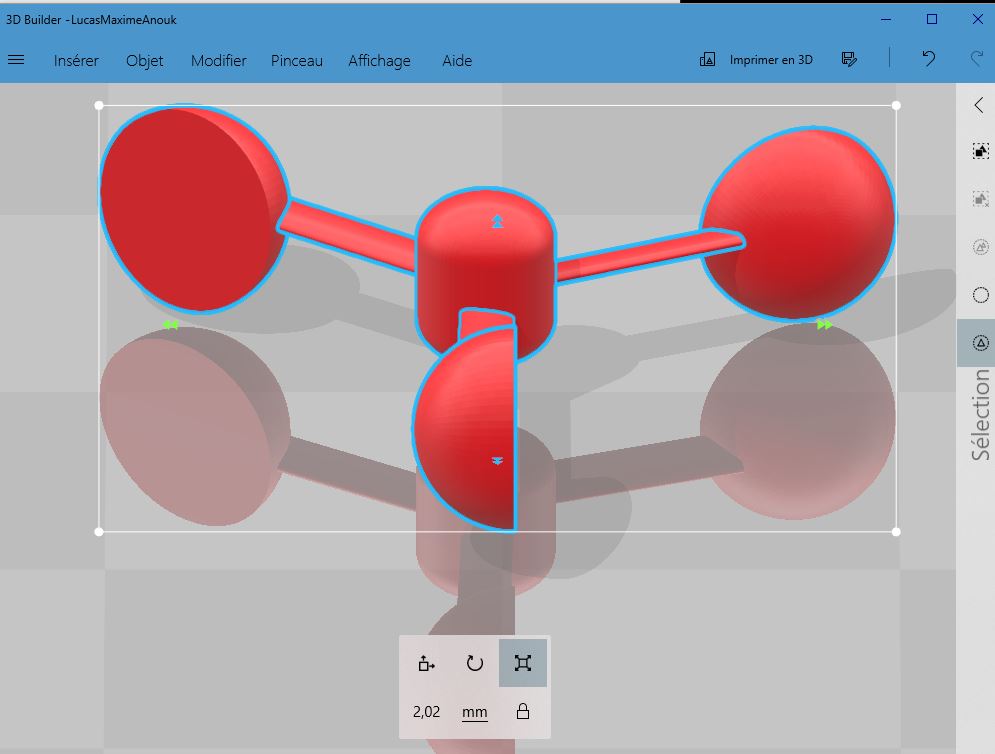Click the bottom-left bounding box handle
The width and height of the screenshot is (995, 754).
pyautogui.click(x=99, y=532)
